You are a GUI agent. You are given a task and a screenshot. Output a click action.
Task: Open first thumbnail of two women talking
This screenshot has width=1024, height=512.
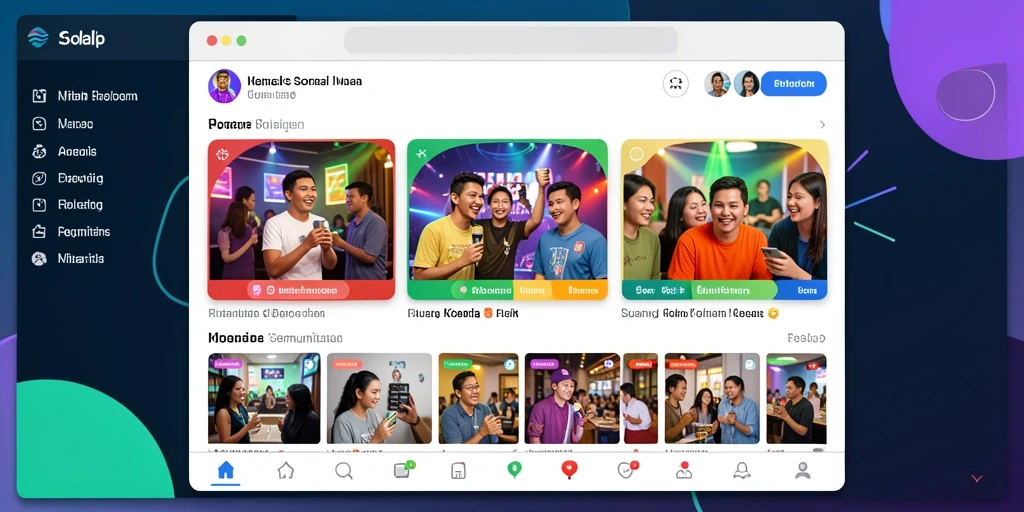click(x=264, y=398)
